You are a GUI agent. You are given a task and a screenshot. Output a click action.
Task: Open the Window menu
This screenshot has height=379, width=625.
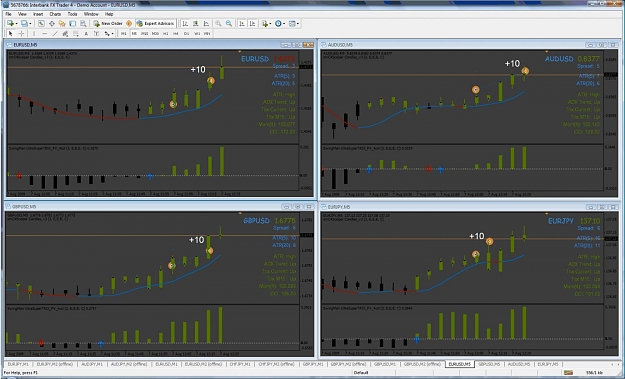point(91,14)
